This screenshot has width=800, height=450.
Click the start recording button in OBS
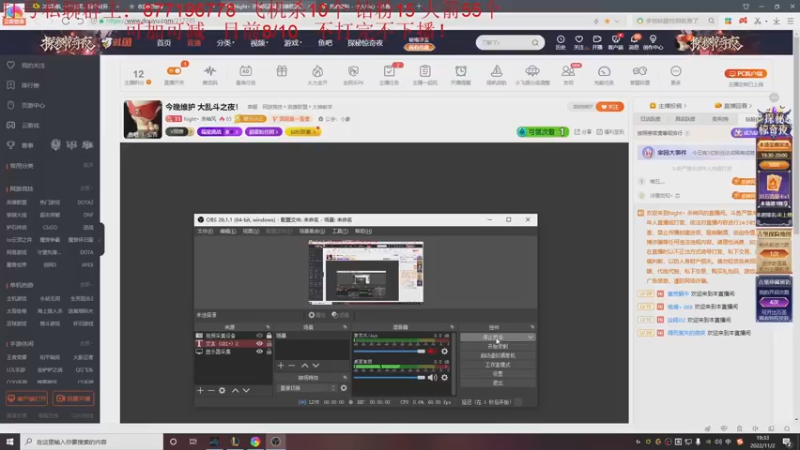point(497,346)
